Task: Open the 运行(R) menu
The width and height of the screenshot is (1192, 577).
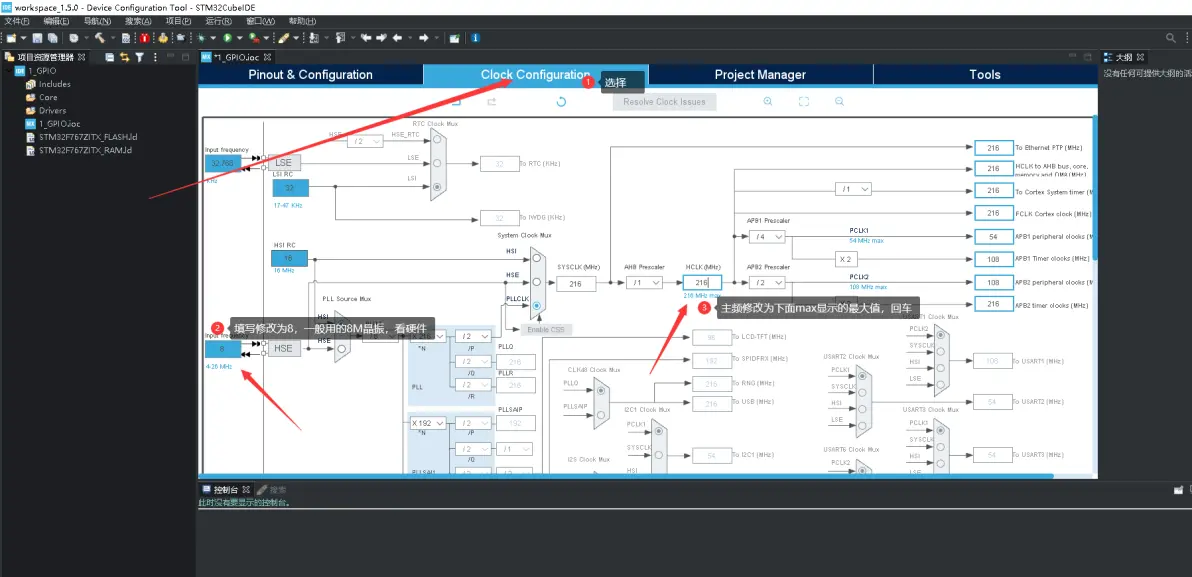Action: (x=219, y=21)
